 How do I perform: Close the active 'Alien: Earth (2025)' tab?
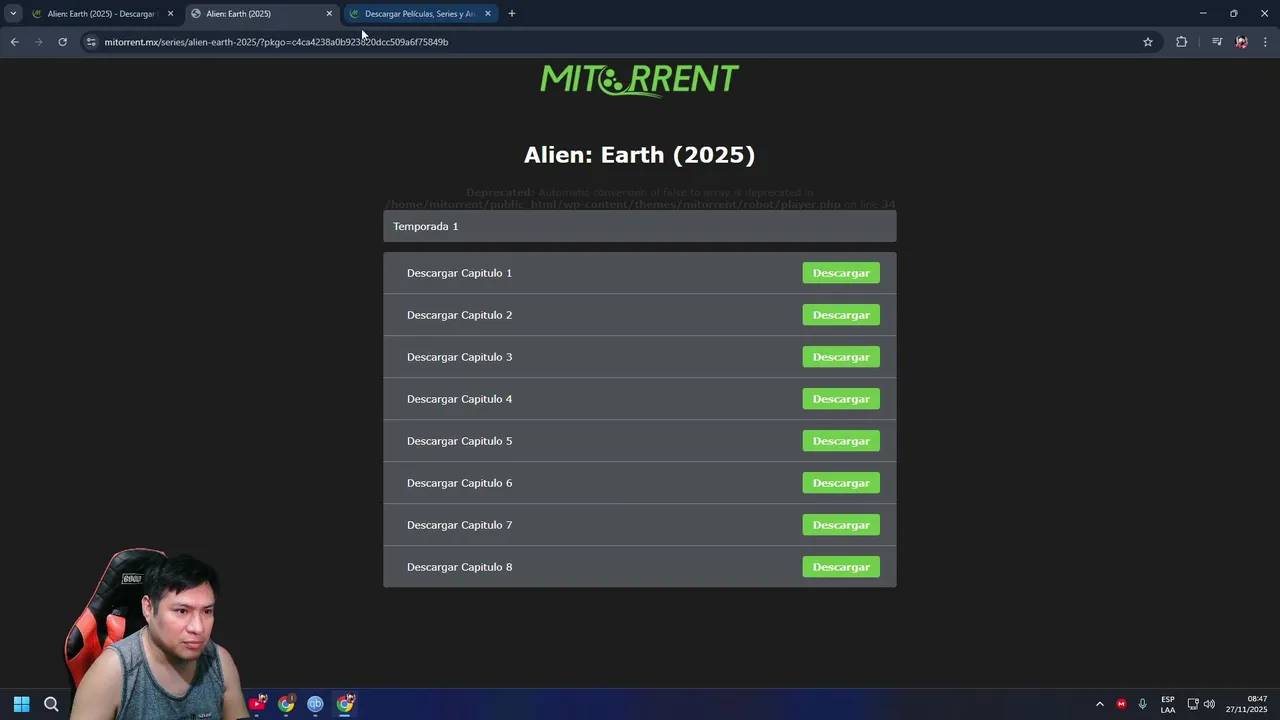[x=329, y=14]
